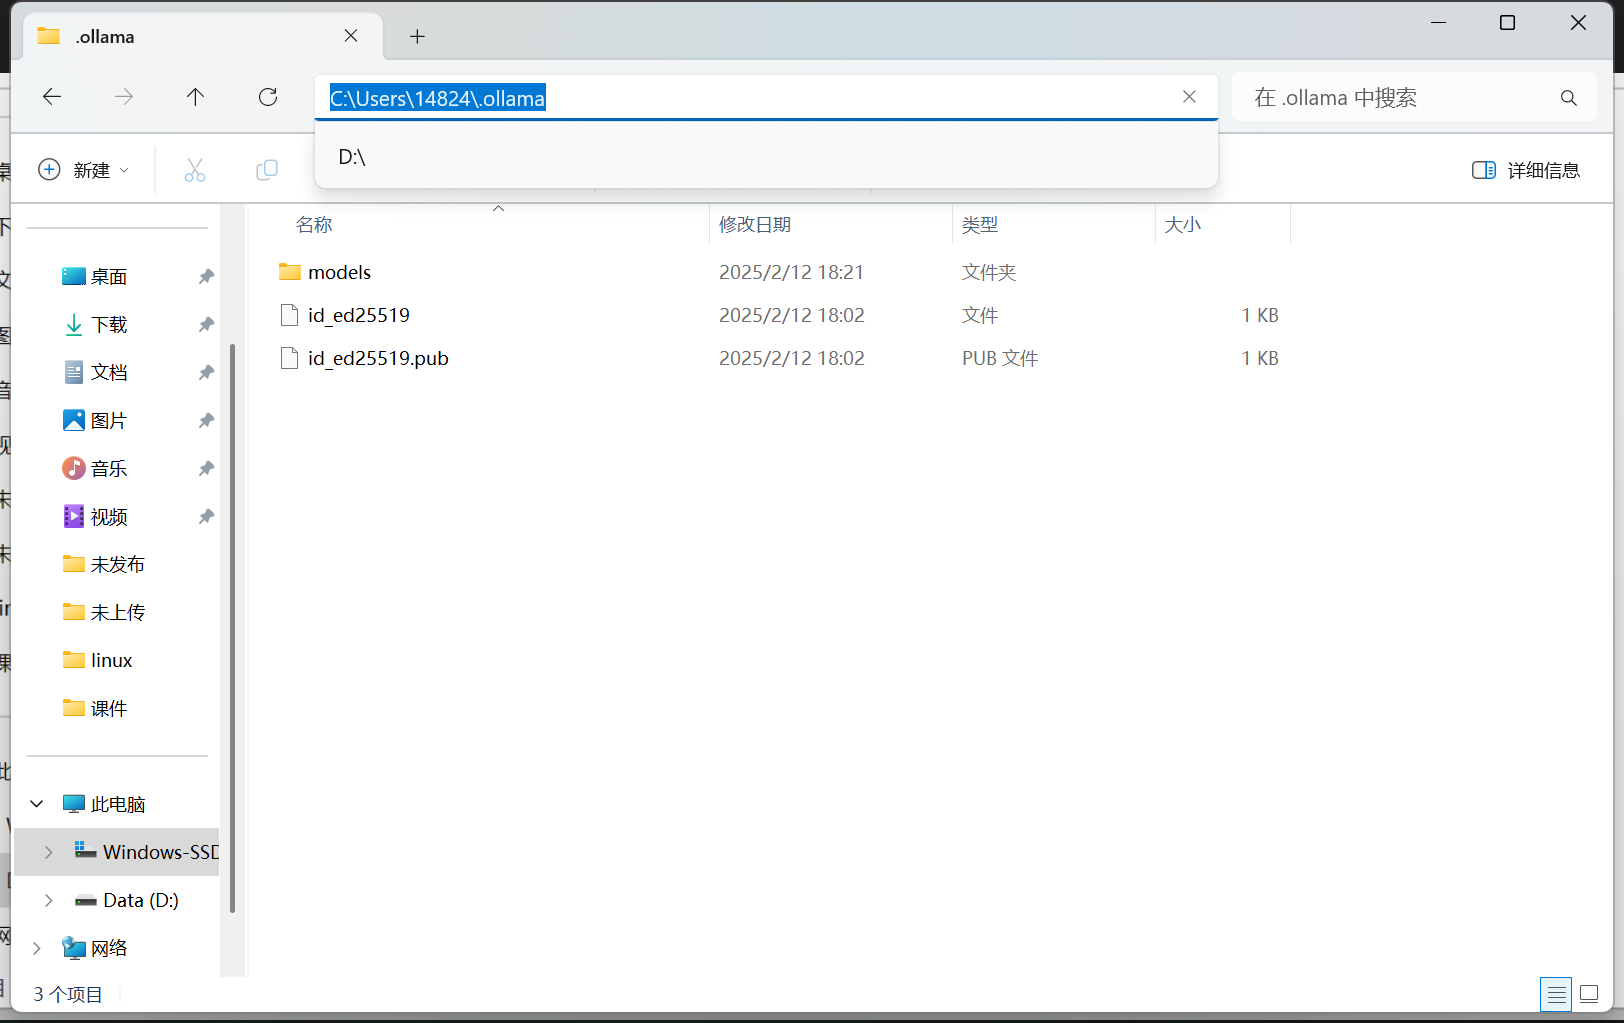1624x1023 pixels.
Task: Open the 课件 folder in sidebar
Action: point(109,709)
